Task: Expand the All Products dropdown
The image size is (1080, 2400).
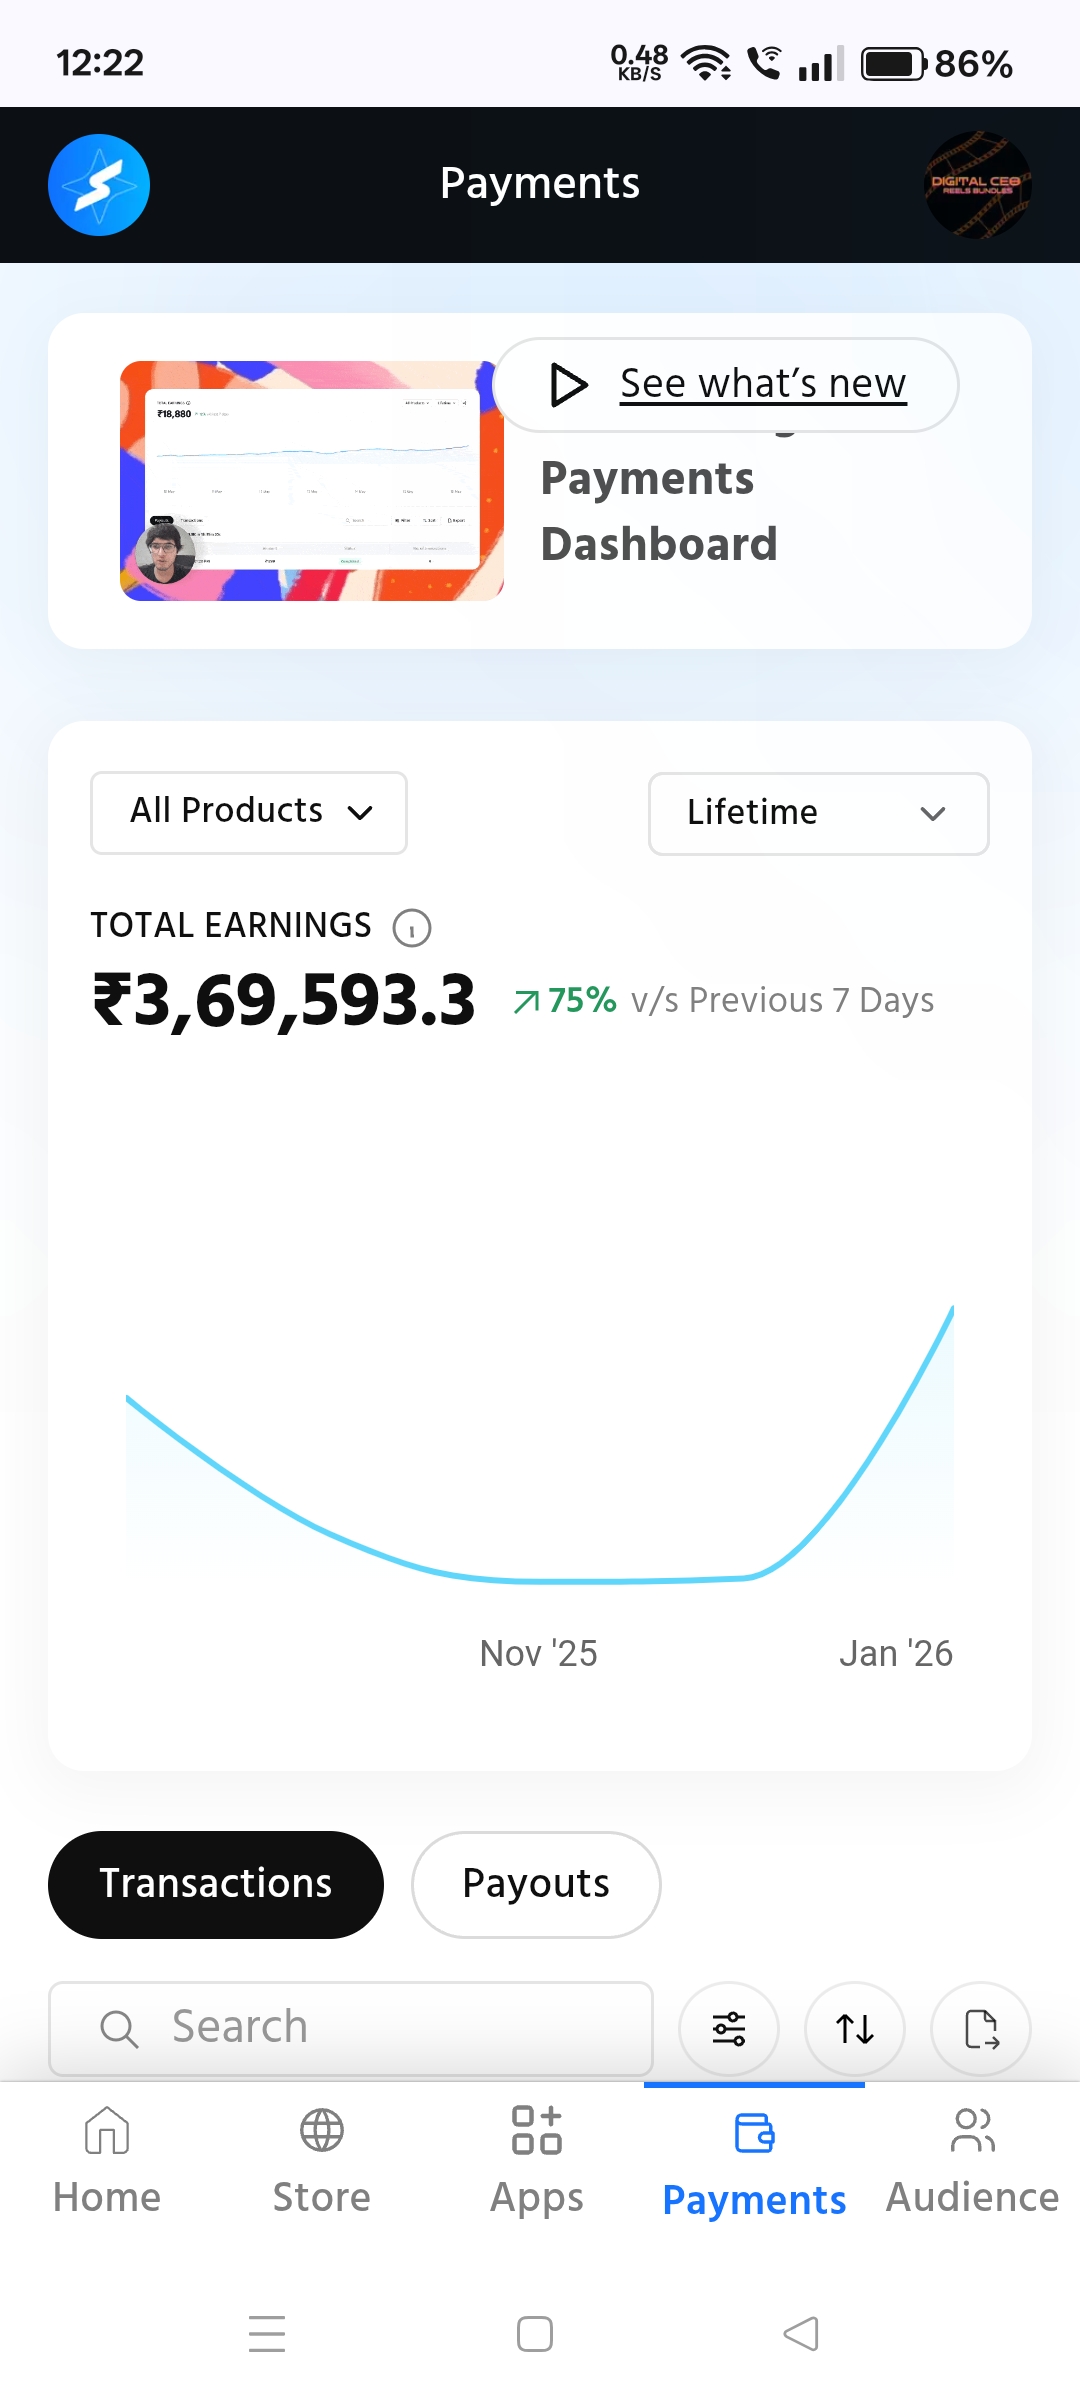Action: coord(249,812)
